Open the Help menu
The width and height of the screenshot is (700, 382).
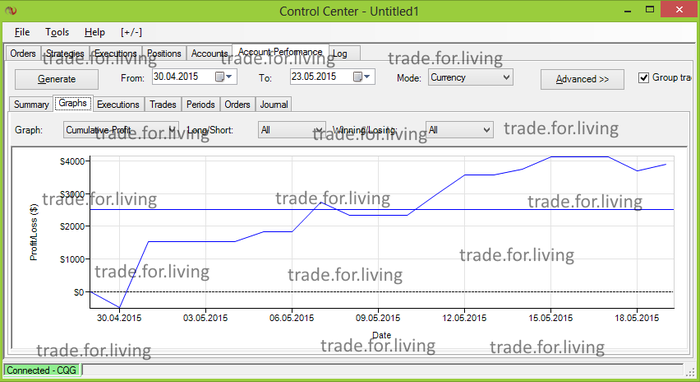95,32
